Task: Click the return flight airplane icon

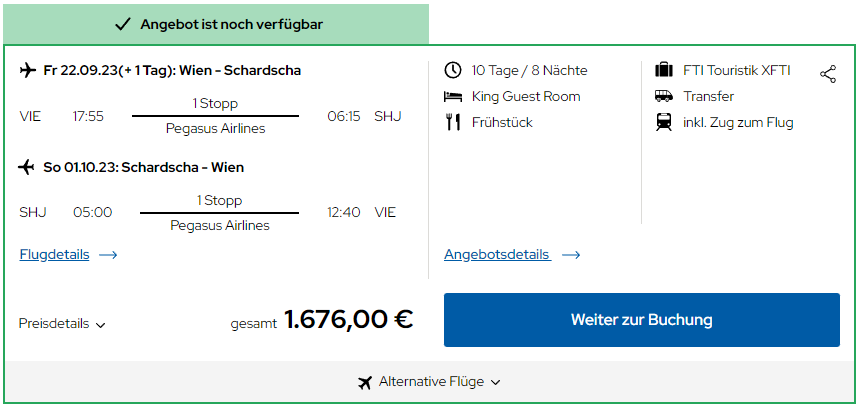Action: point(26,167)
